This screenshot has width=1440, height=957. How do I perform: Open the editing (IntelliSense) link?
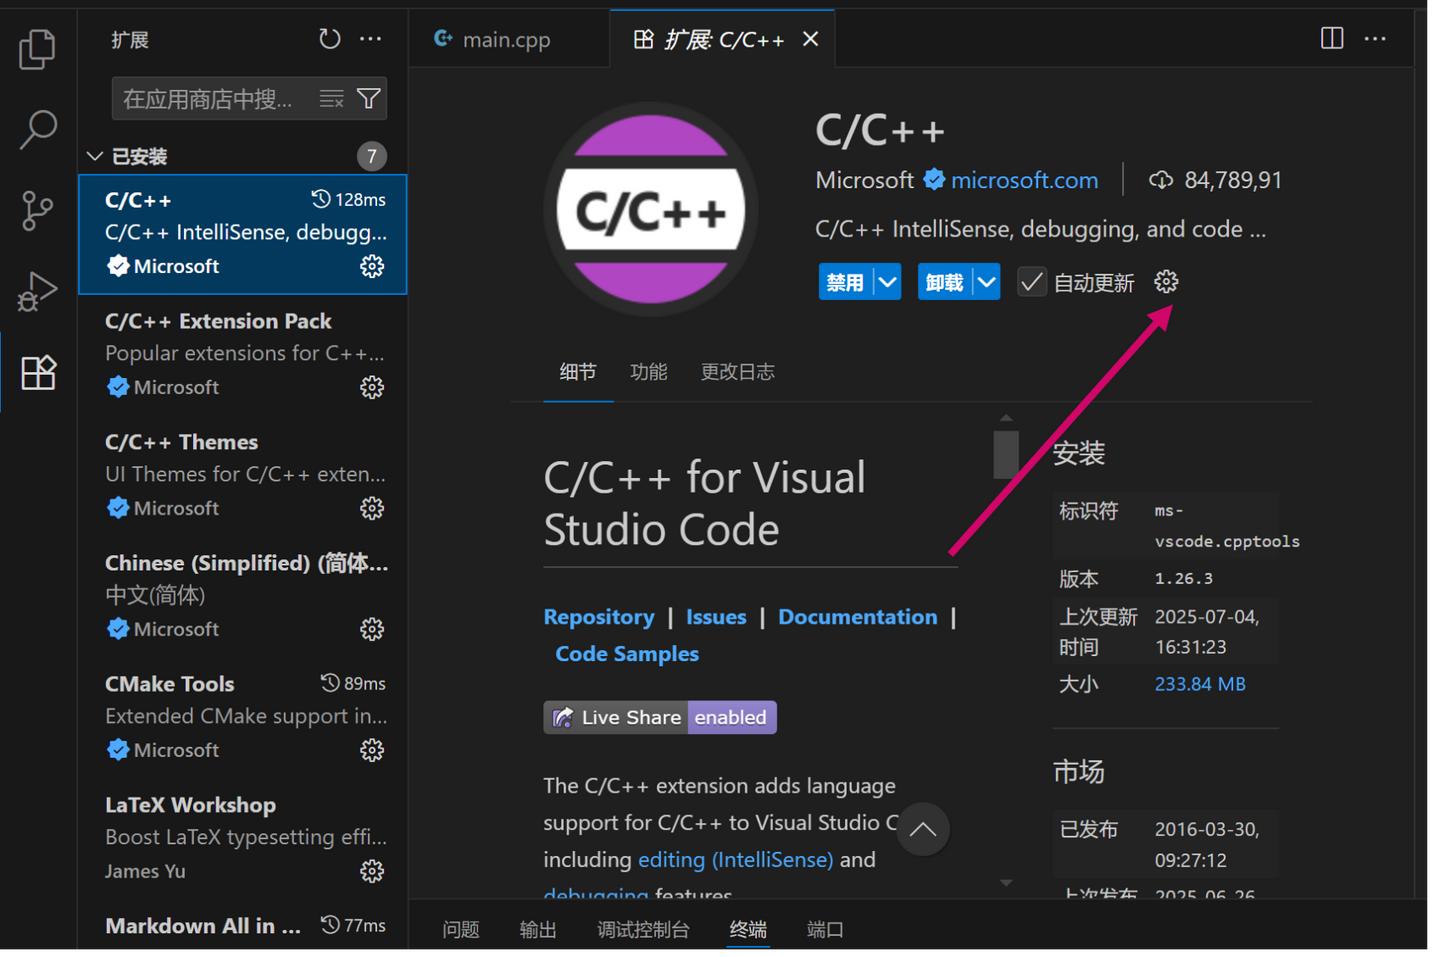tap(735, 860)
